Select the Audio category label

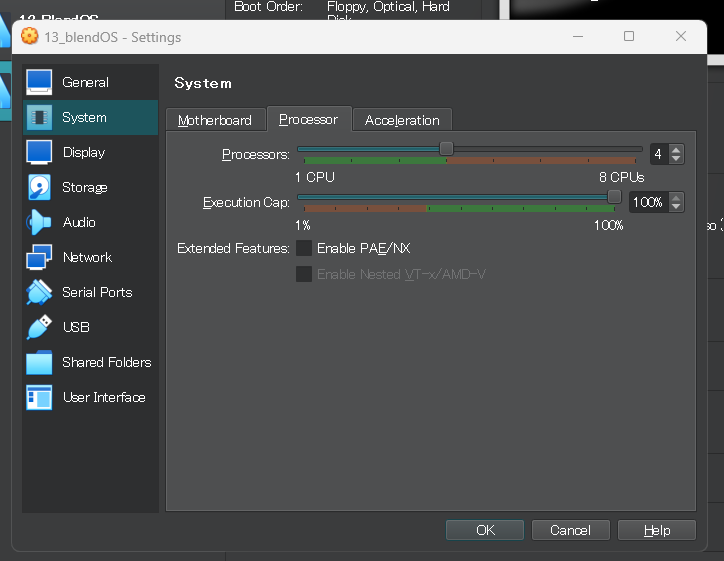click(79, 223)
